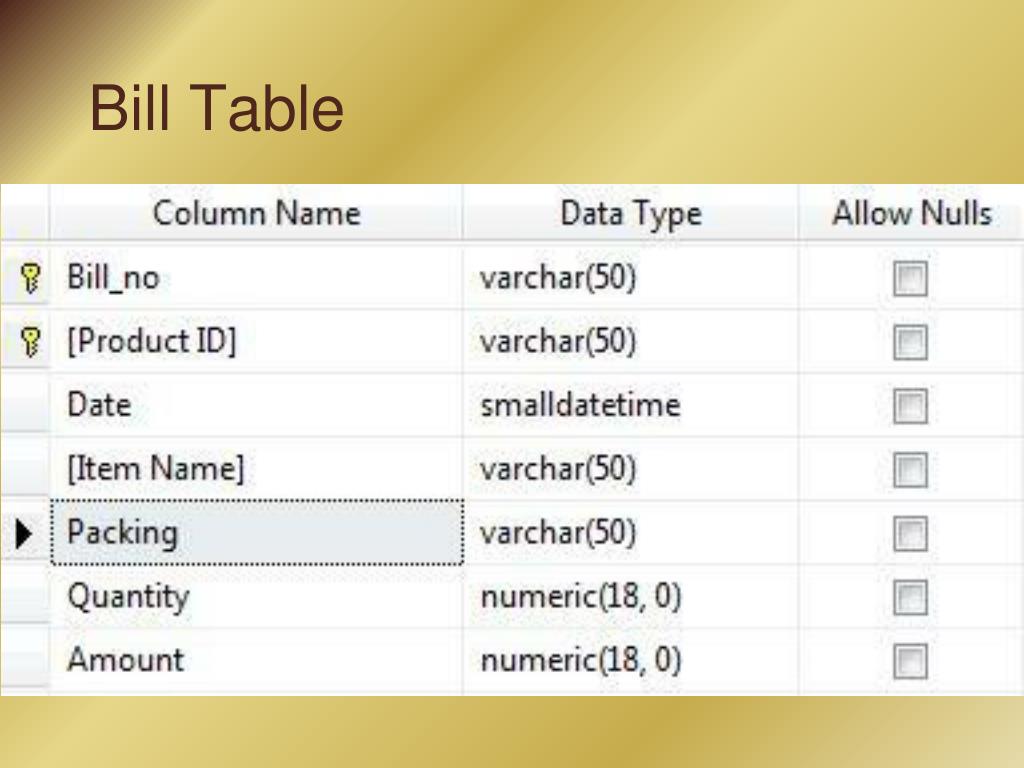The width and height of the screenshot is (1024, 768).
Task: Select the Bill_no column name cell
Action: click(257, 278)
